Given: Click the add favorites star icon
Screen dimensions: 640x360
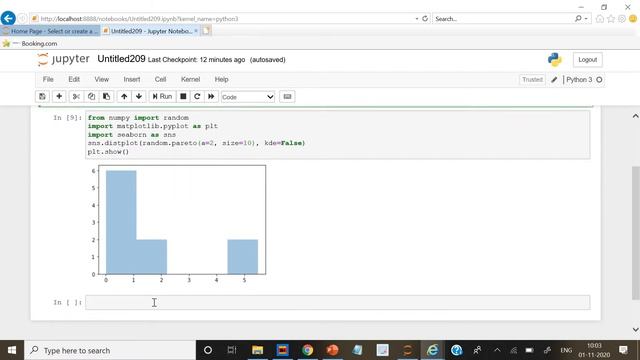Looking at the screenshot, I should coord(6,43).
